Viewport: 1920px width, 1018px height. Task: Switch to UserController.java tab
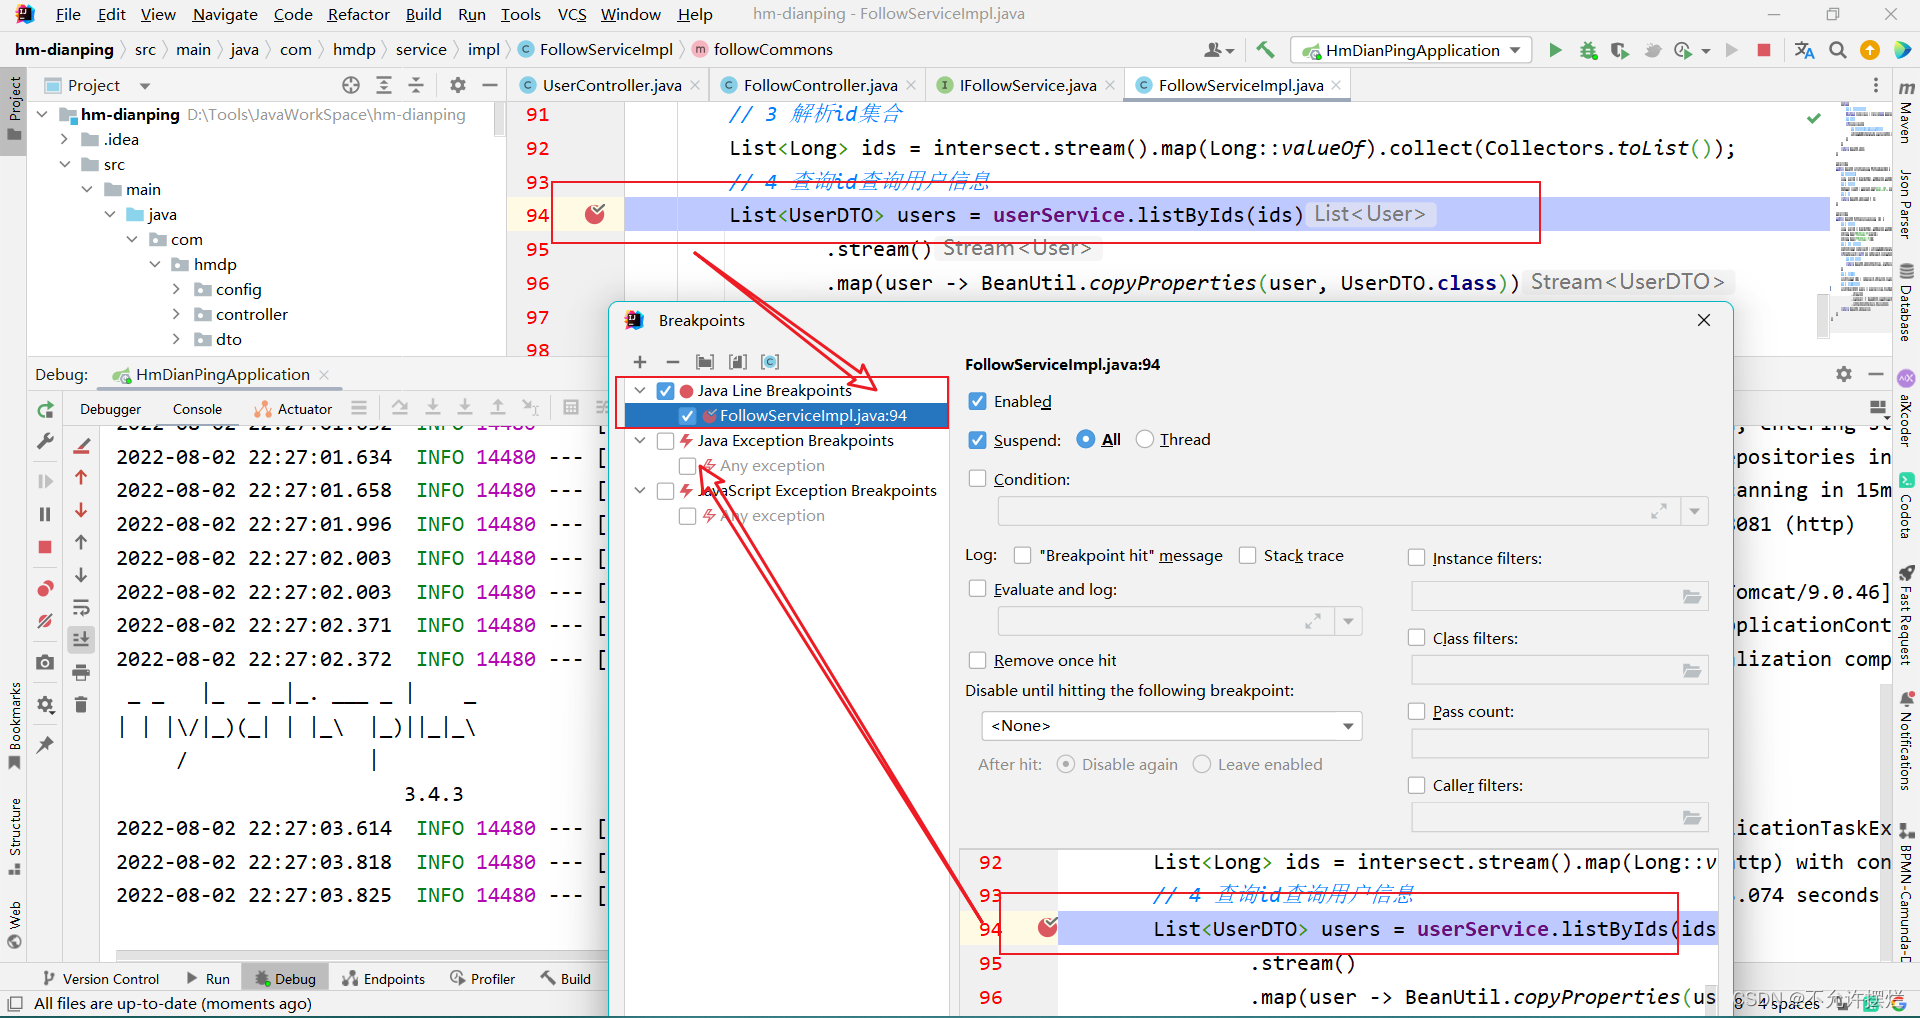(x=611, y=85)
